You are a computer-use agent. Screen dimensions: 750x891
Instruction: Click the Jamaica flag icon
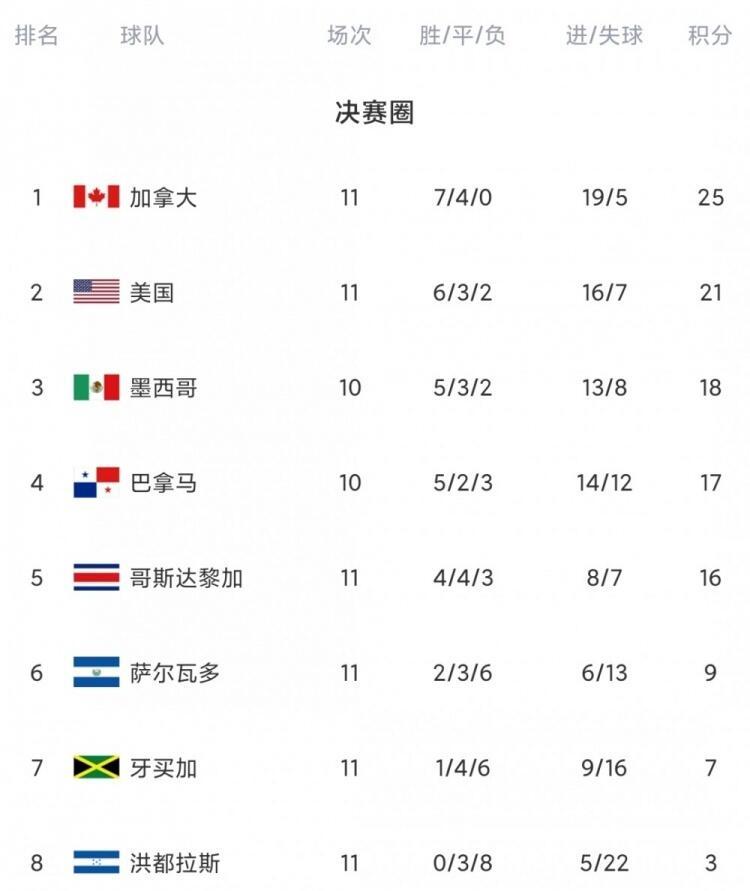(x=96, y=767)
